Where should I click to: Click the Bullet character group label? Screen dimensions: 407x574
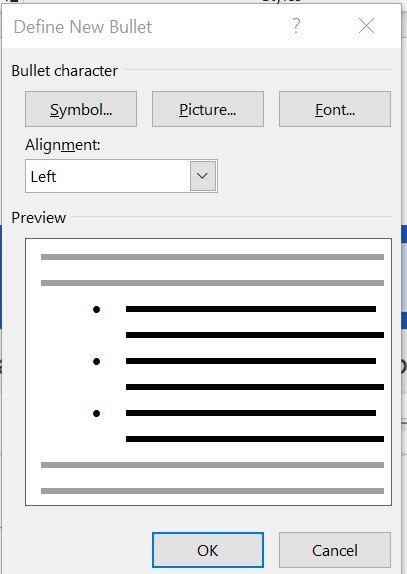pyautogui.click(x=65, y=71)
